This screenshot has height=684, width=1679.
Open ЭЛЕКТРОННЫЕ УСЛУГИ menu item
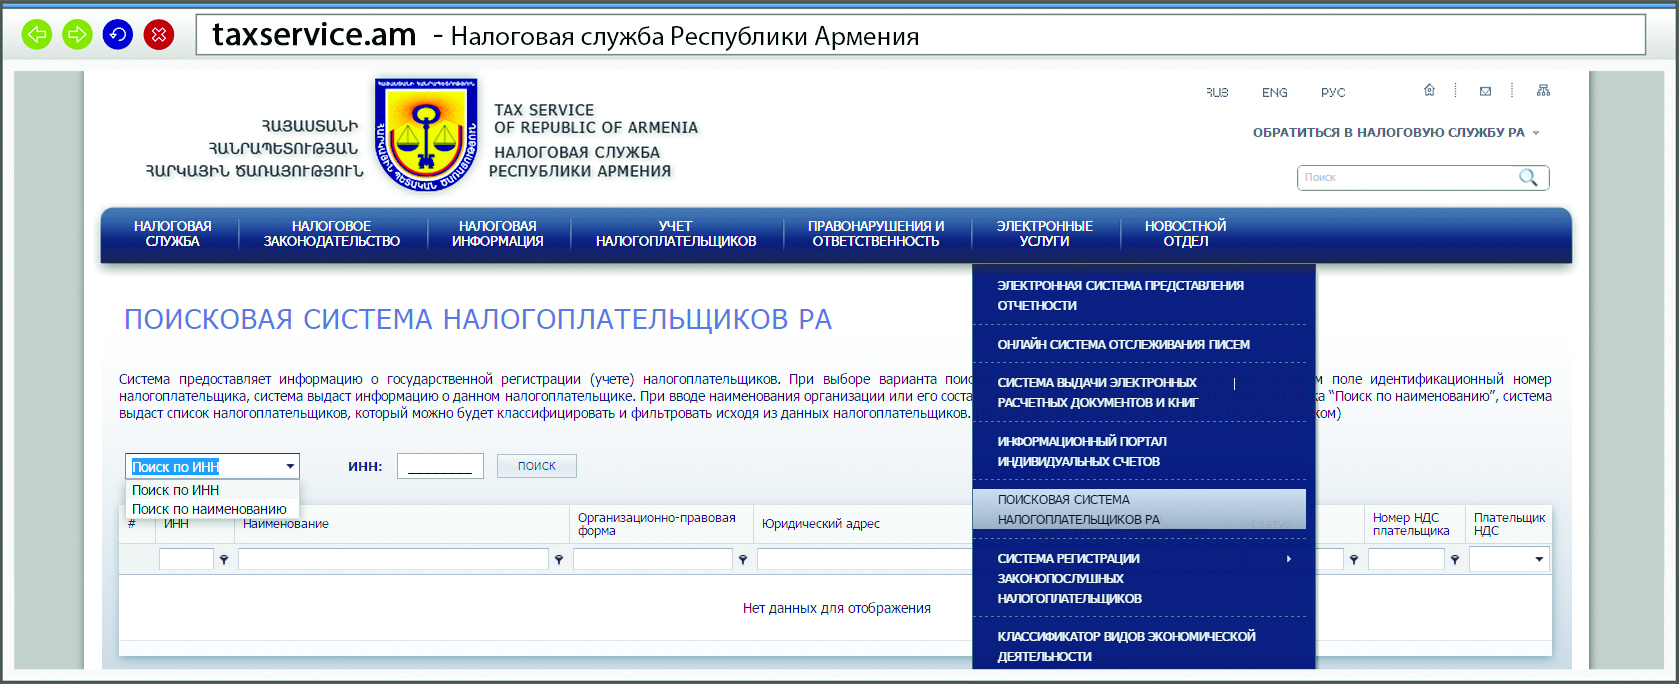click(1045, 234)
